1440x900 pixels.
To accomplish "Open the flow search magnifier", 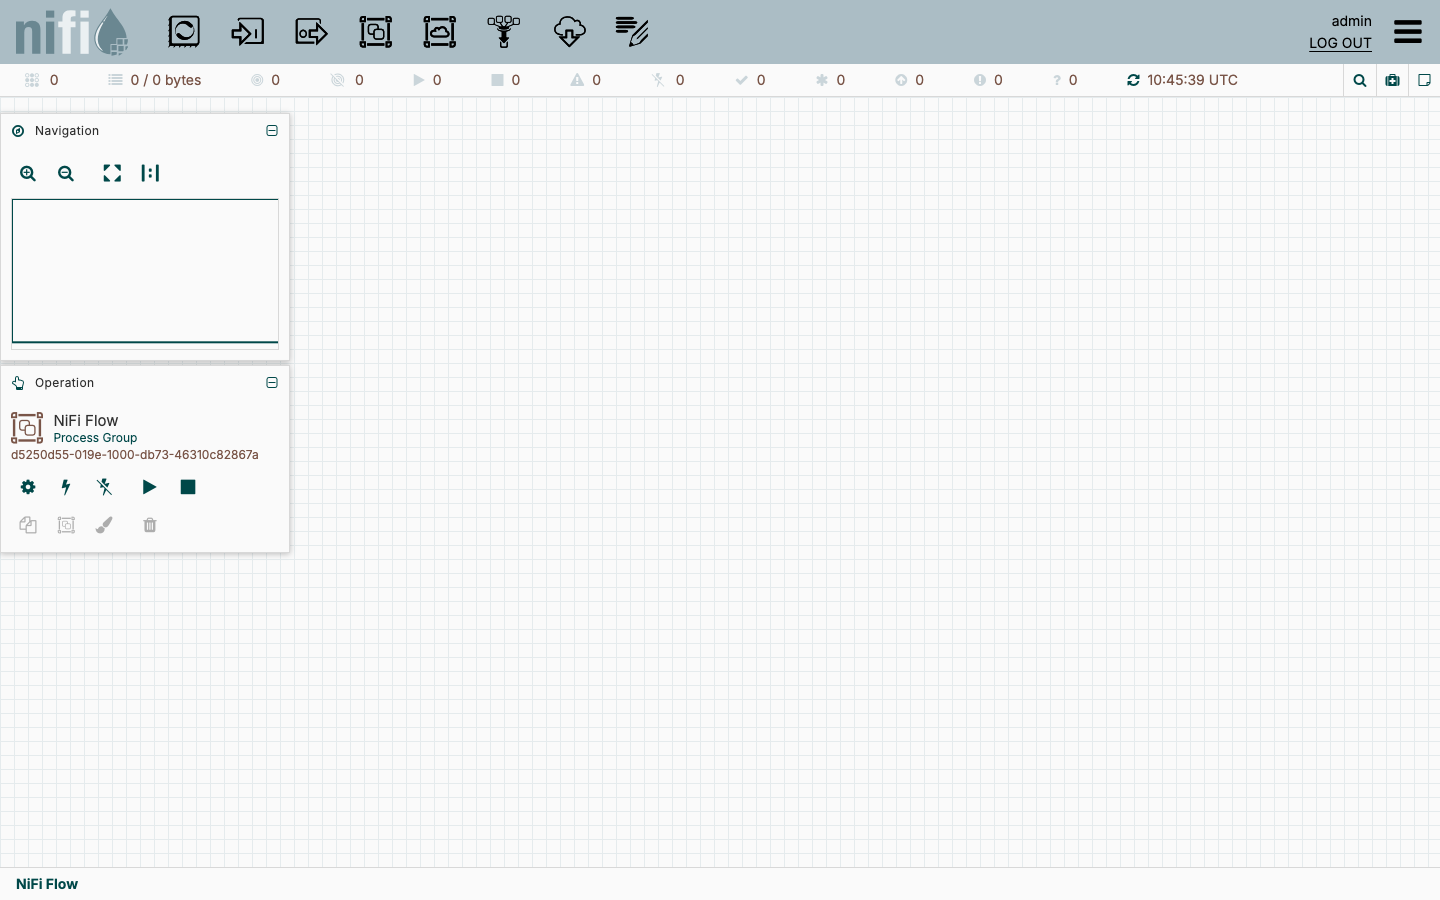I will click(x=1359, y=81).
